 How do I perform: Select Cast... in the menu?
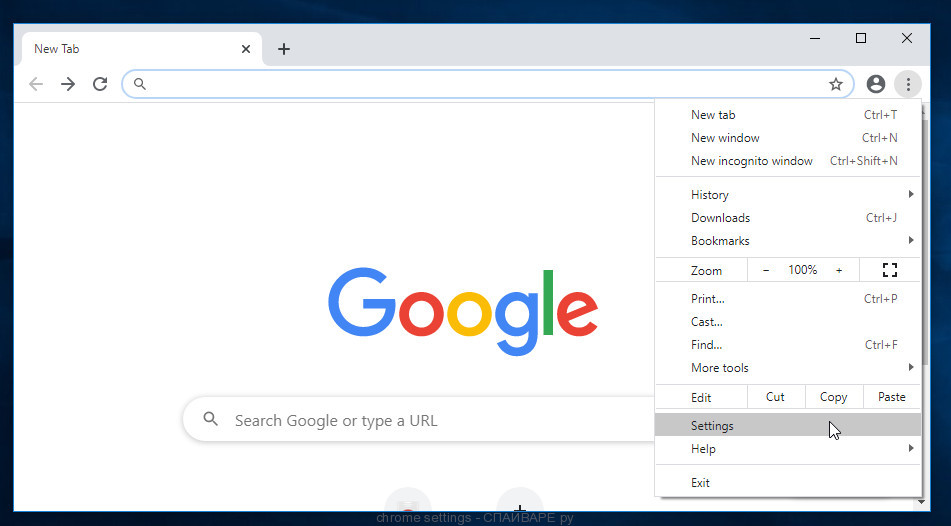(788, 322)
